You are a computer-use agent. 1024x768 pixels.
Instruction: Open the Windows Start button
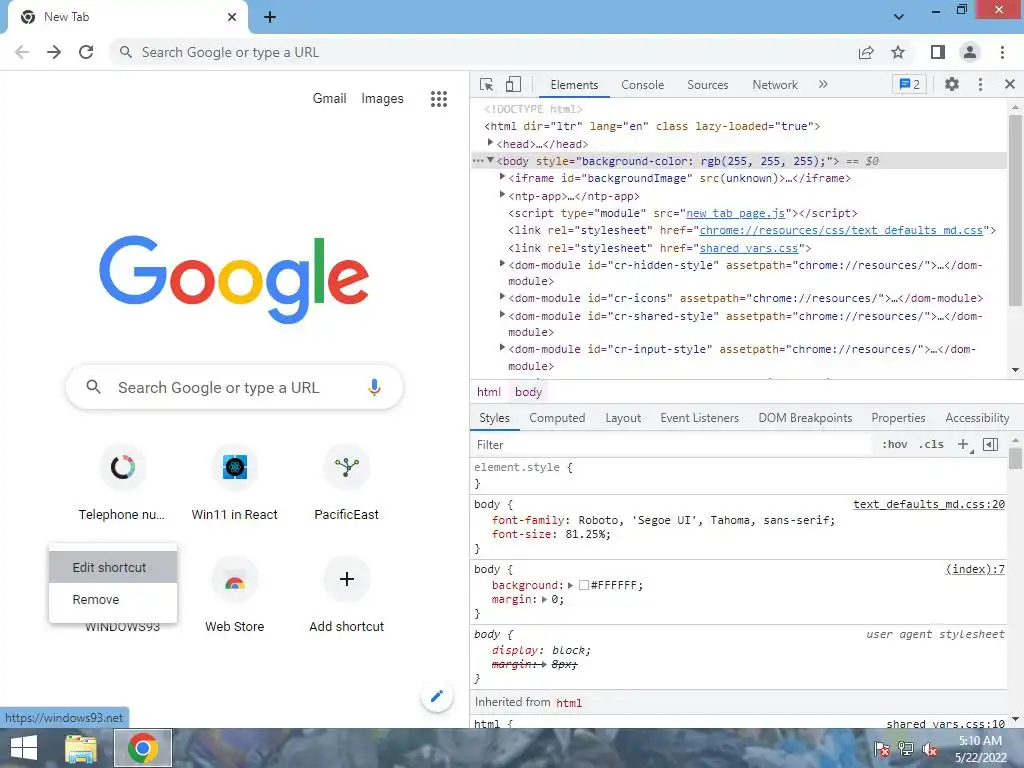(24, 748)
